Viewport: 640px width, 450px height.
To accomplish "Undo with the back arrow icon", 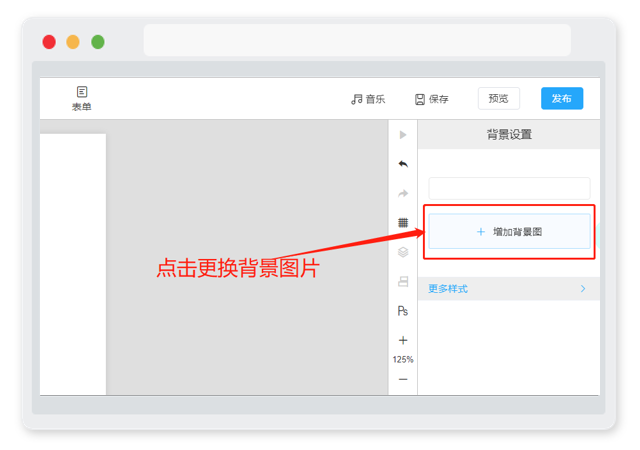I will tap(403, 164).
